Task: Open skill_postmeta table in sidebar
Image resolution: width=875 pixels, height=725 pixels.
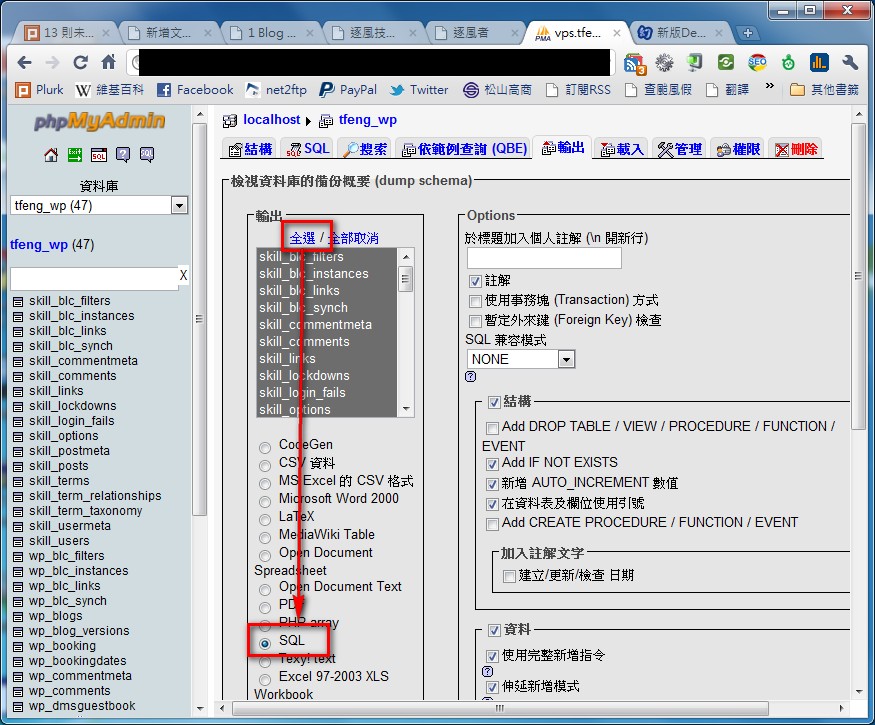Action: pos(69,450)
